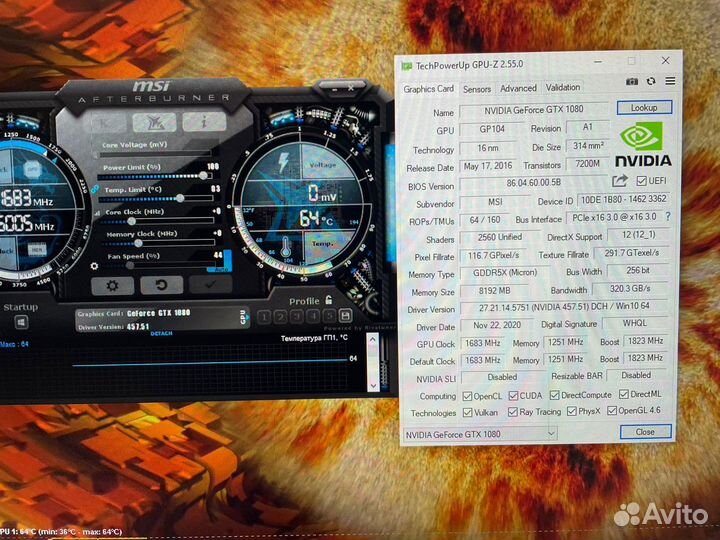The image size is (720, 540).
Task: Toggle the Ray Tracing checkbox
Action: pyautogui.click(x=513, y=412)
